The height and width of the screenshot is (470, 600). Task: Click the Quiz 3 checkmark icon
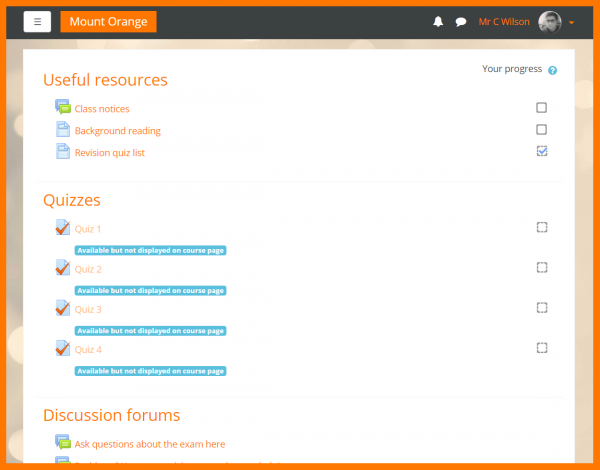click(63, 308)
